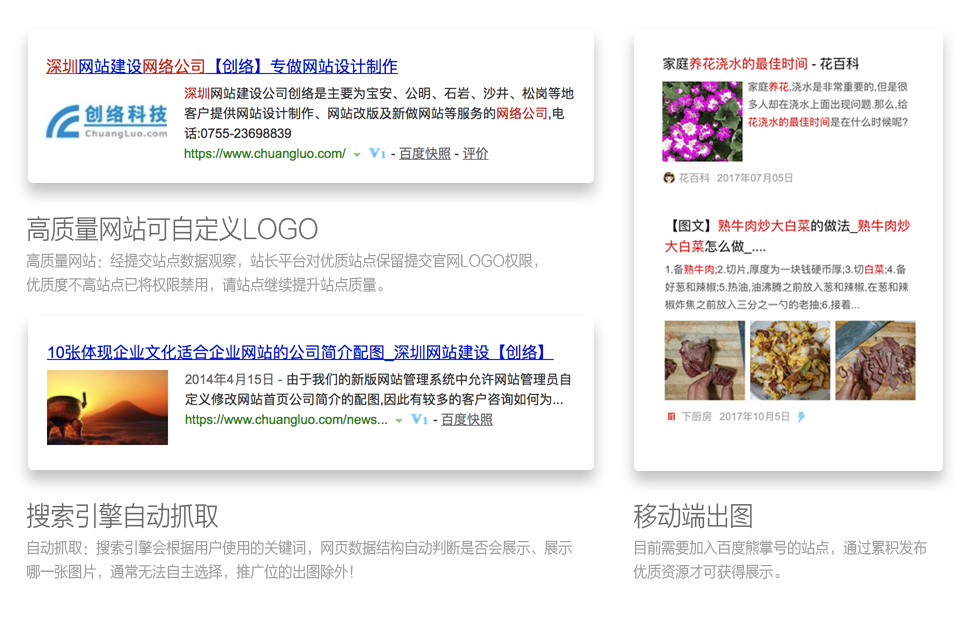Click the 花百科 avatar icon
This screenshot has width=960, height=640.
coord(668,177)
